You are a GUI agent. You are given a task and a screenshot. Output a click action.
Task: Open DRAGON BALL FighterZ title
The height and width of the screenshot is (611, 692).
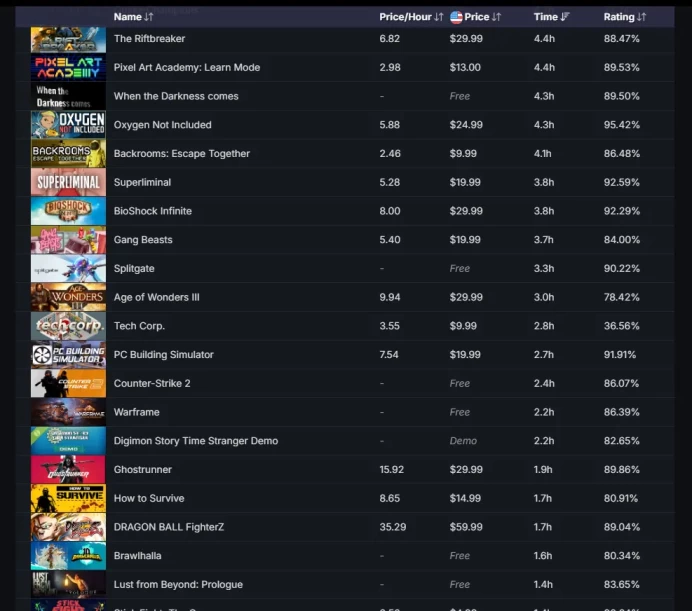[169, 527]
